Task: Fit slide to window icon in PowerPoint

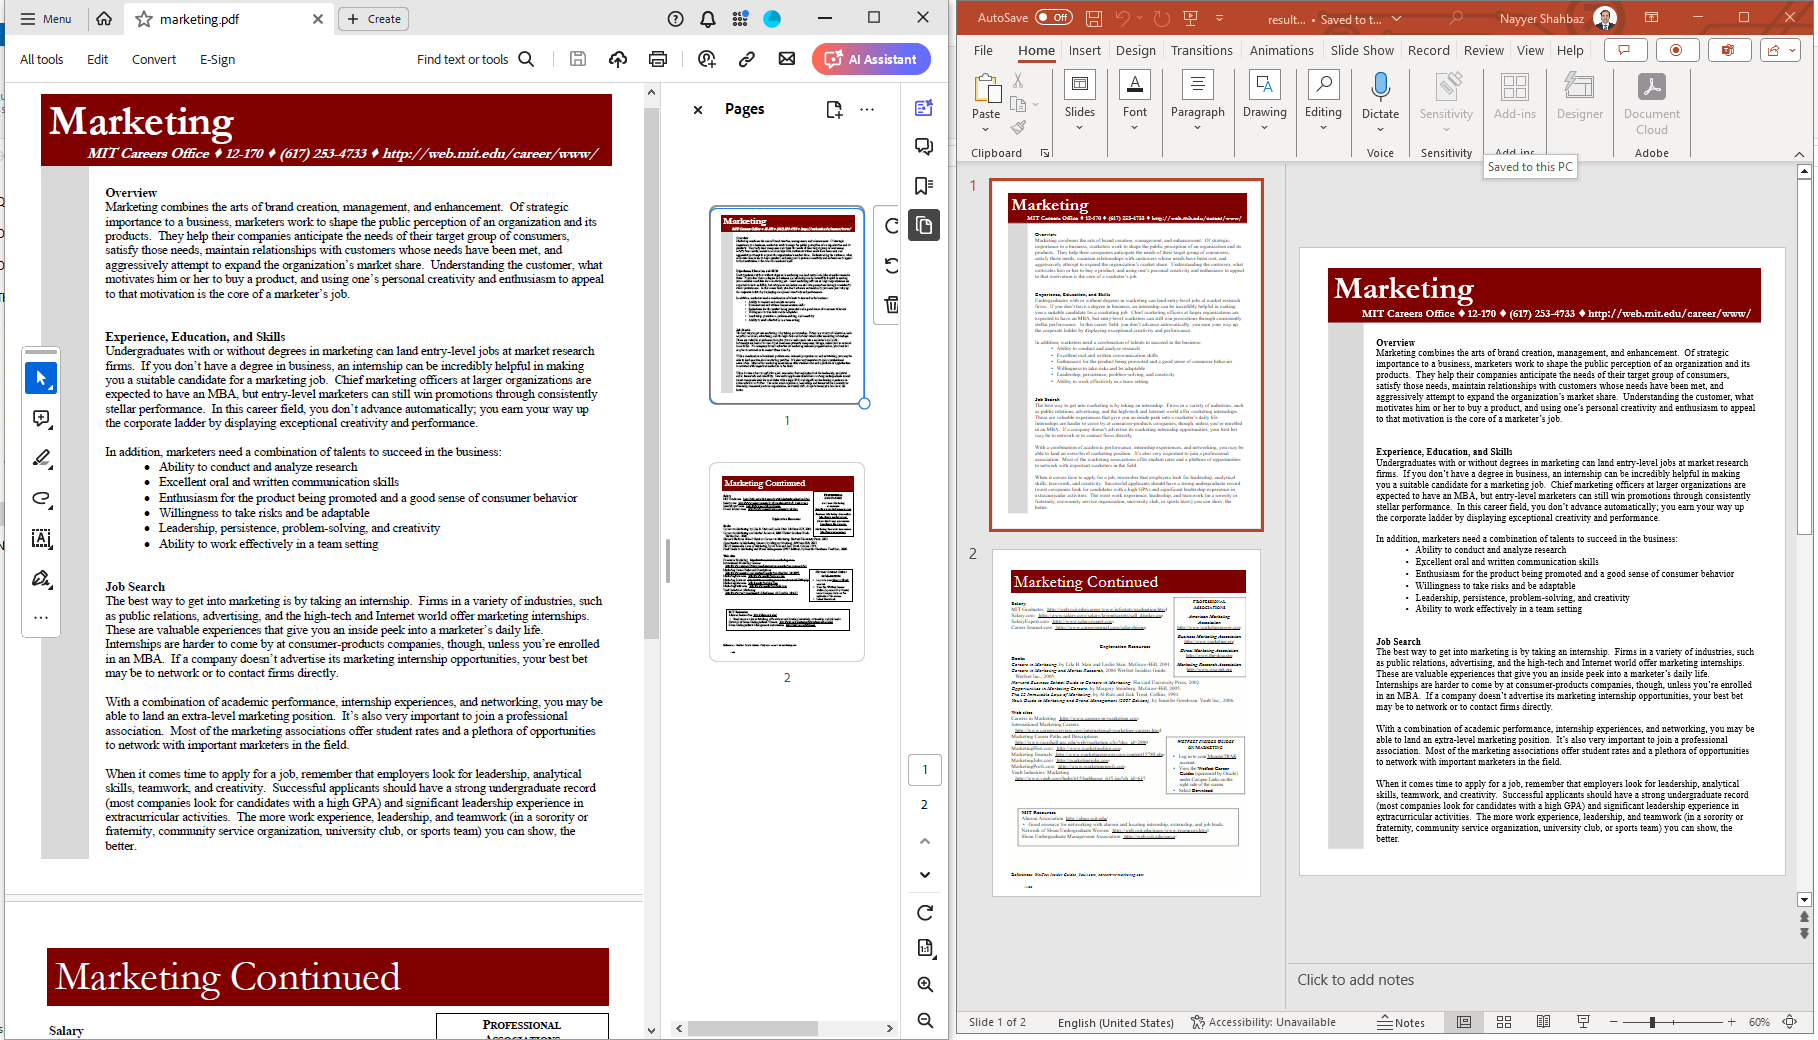Action: click(1790, 1022)
